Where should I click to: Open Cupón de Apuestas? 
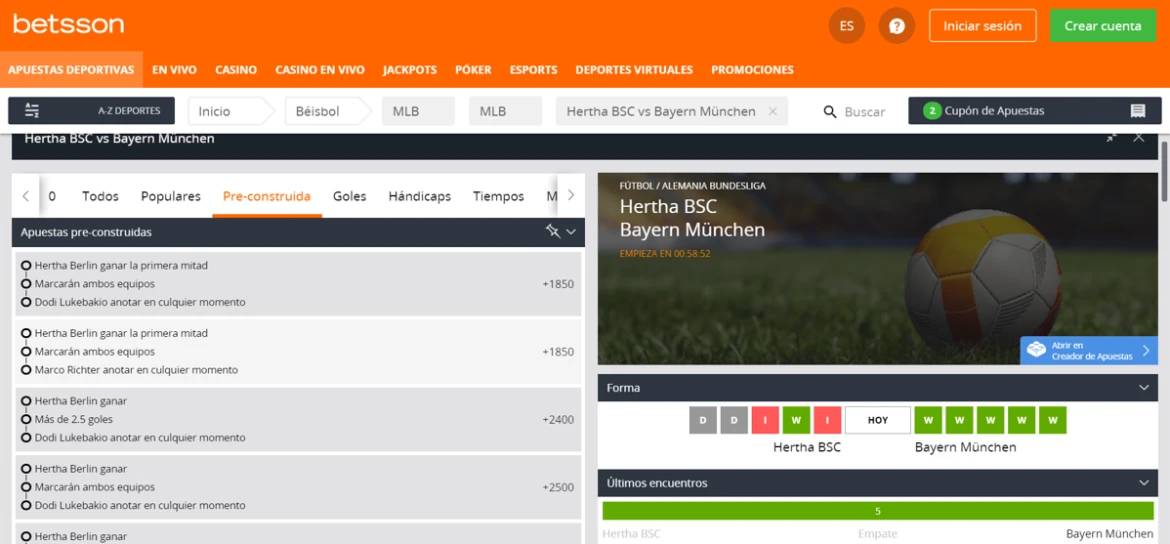coord(1034,110)
